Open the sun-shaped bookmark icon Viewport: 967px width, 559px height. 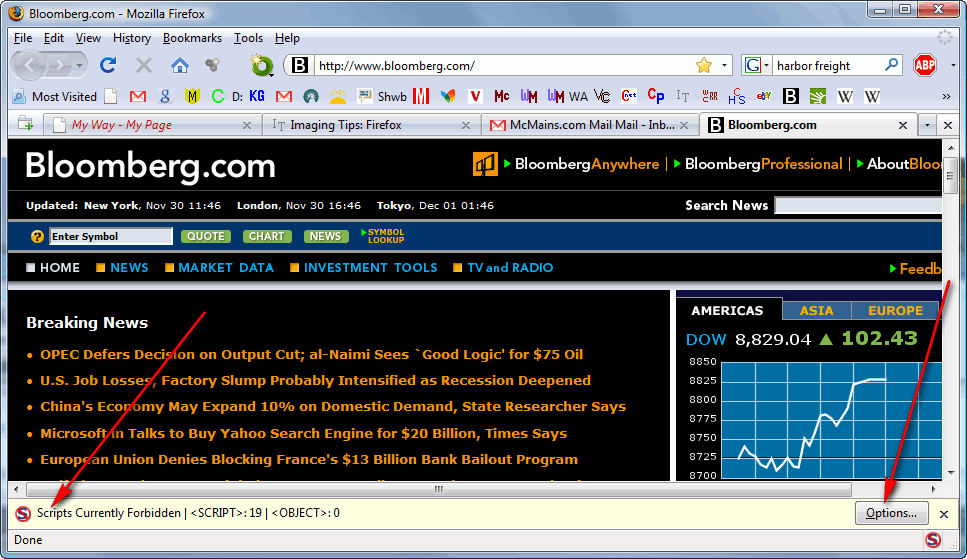point(338,96)
